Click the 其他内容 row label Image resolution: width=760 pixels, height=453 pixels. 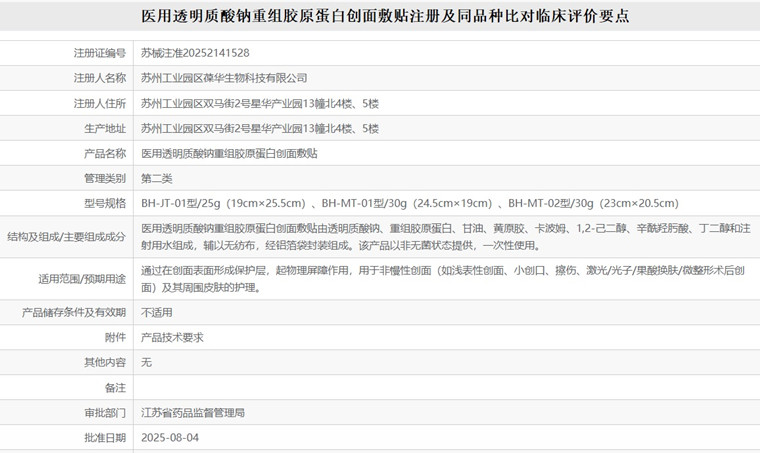click(x=105, y=362)
